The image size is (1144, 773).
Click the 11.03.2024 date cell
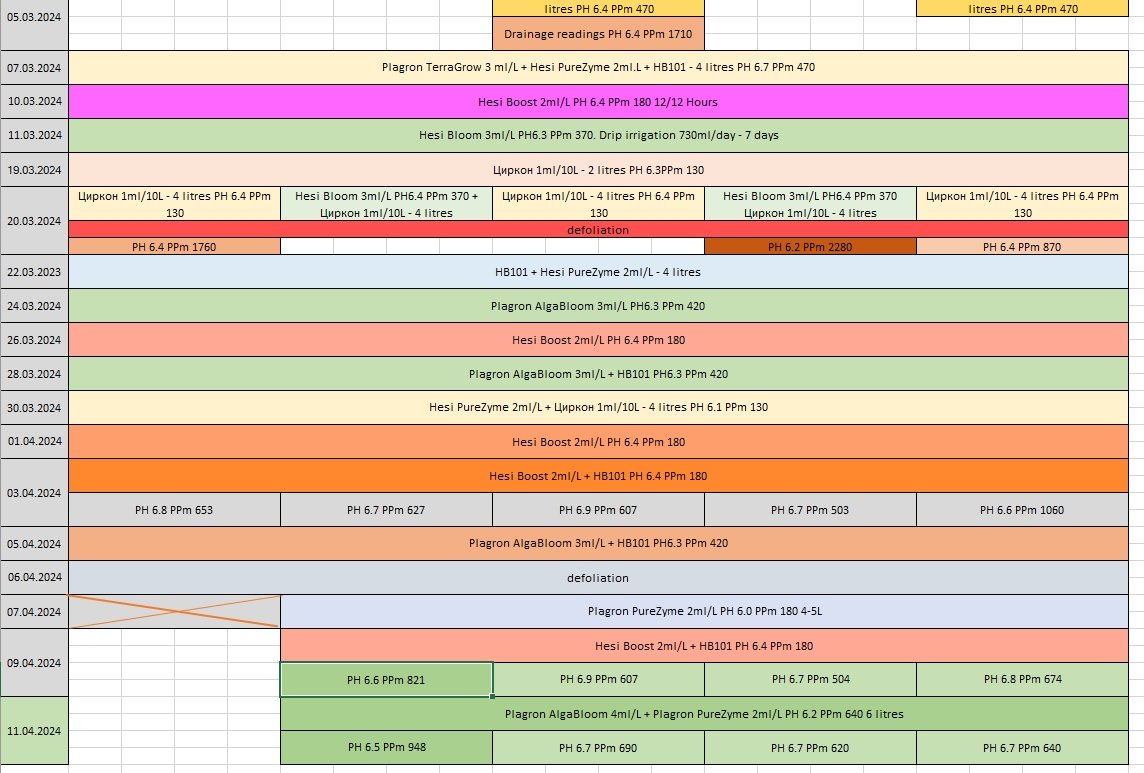coord(34,136)
